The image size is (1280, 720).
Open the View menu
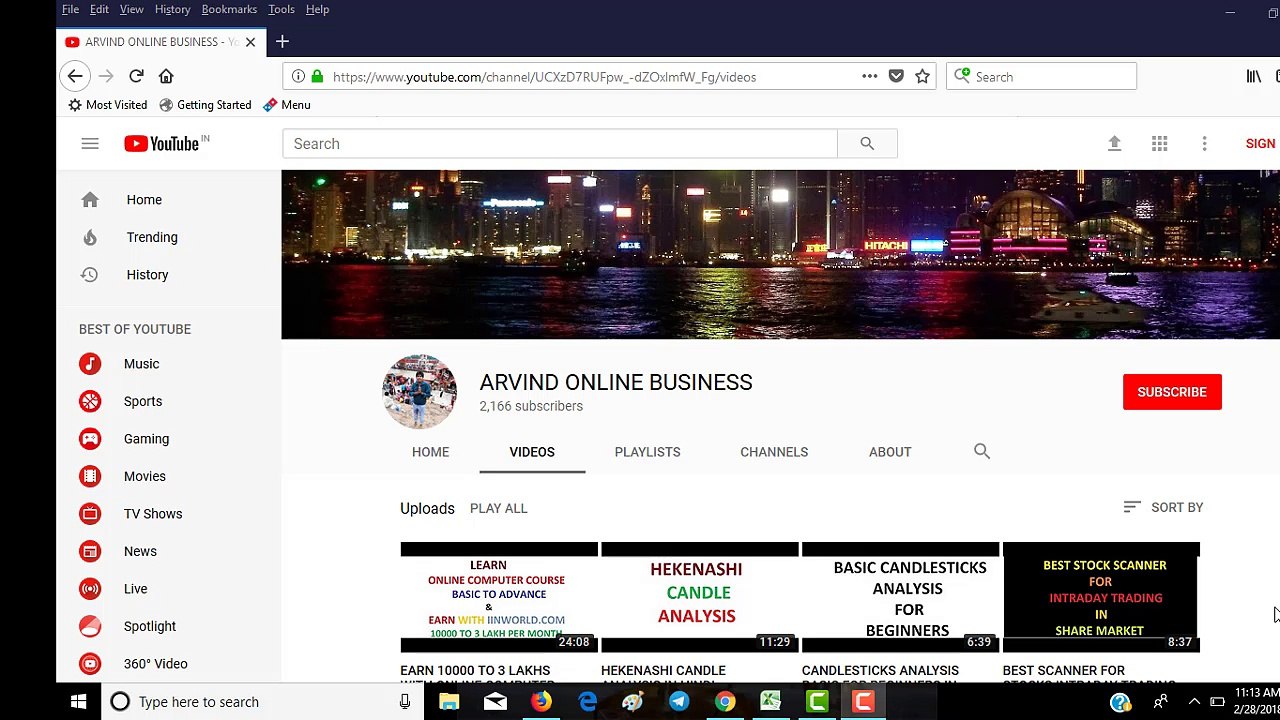point(132,9)
